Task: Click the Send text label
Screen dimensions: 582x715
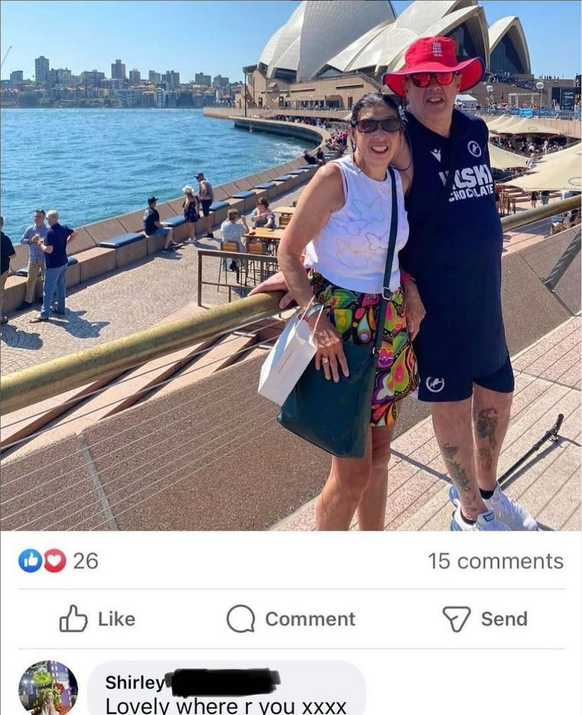Action: click(504, 619)
